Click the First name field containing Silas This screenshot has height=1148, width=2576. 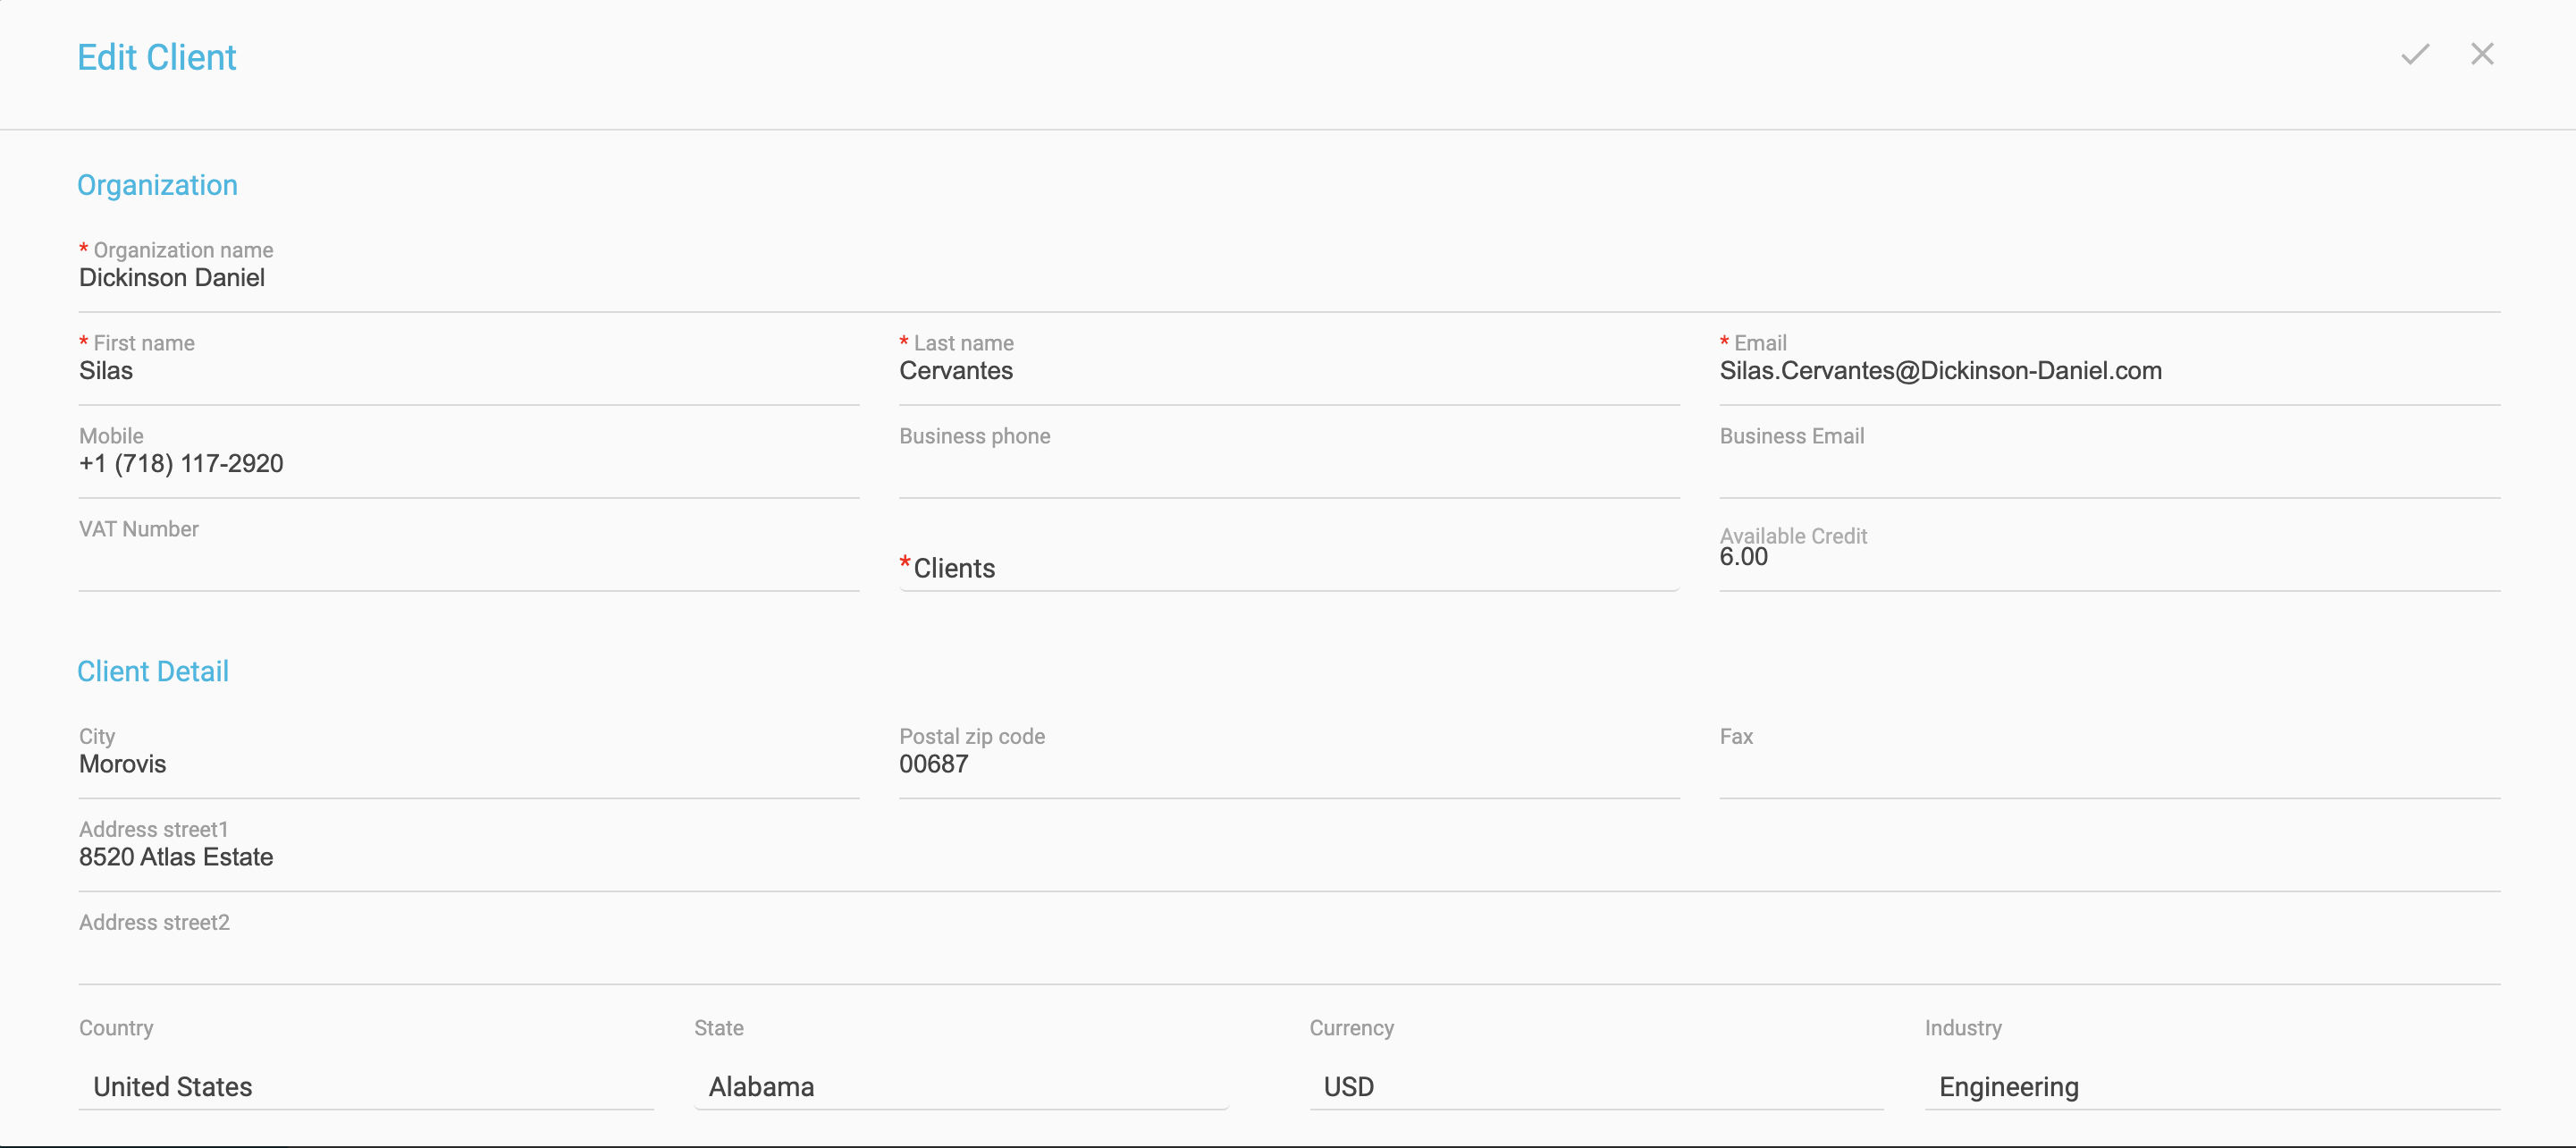468,371
